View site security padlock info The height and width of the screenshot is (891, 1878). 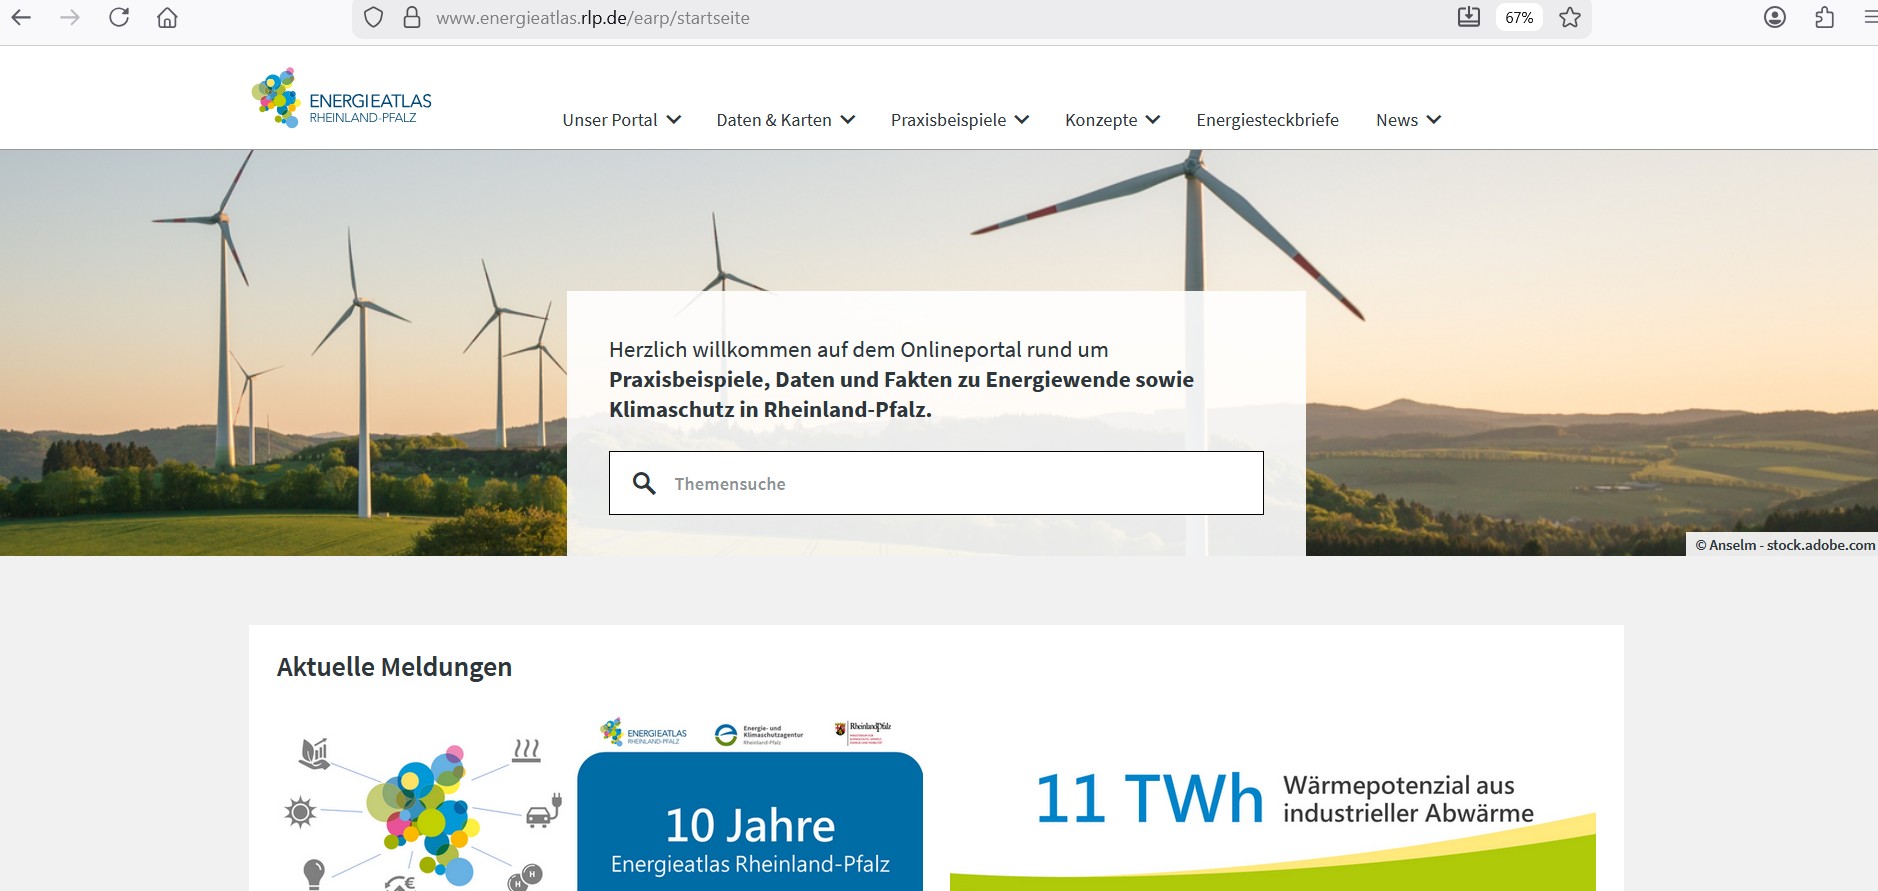pos(411,17)
